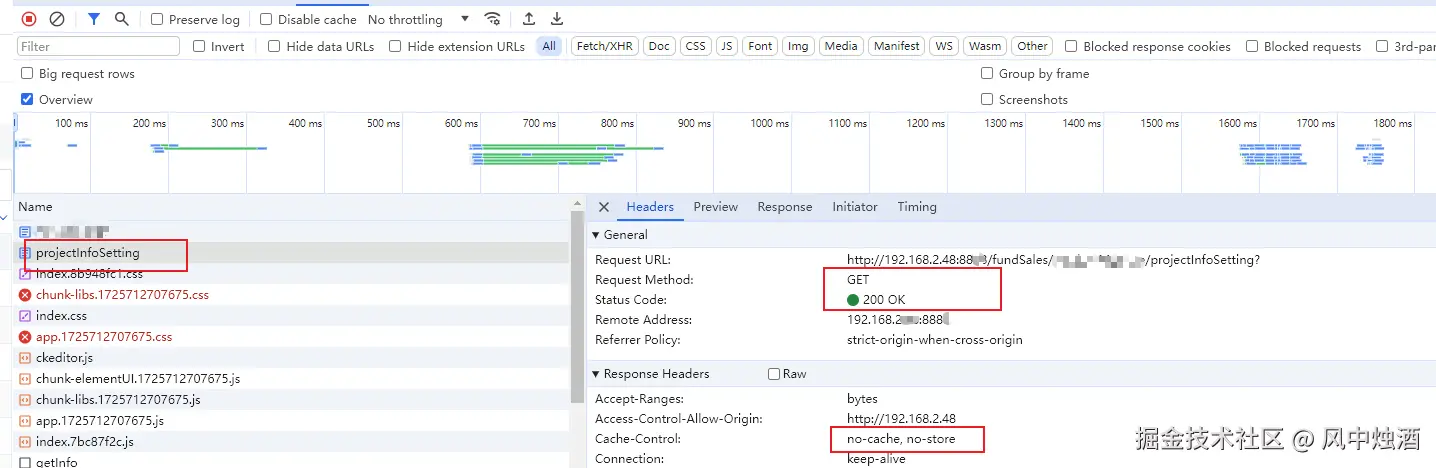Filter by Wasm requests
The height and width of the screenshot is (468, 1436).
coord(985,46)
